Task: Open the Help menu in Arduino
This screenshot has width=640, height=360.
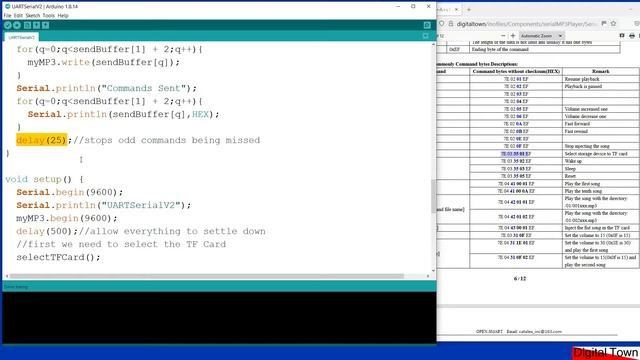Action: [63, 16]
